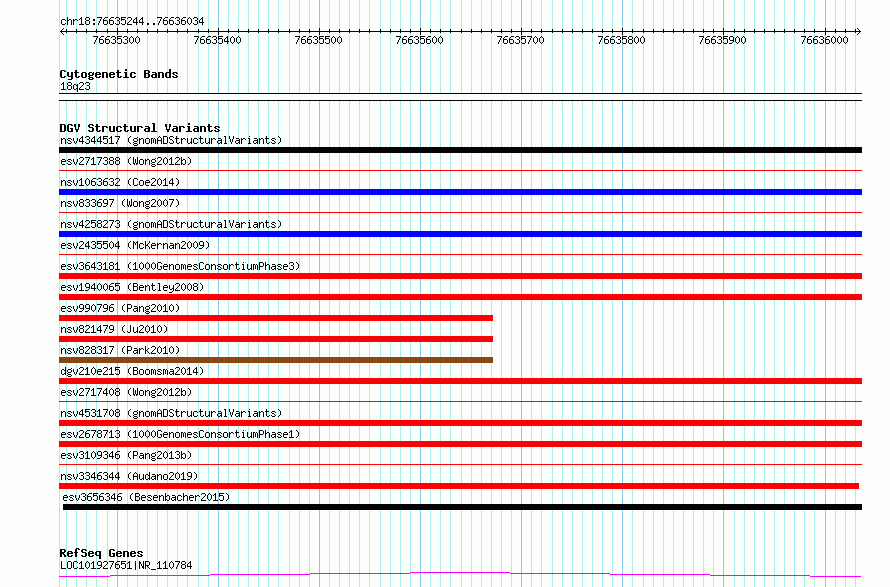Click the black bar under nsv4344517

click(x=460, y=150)
